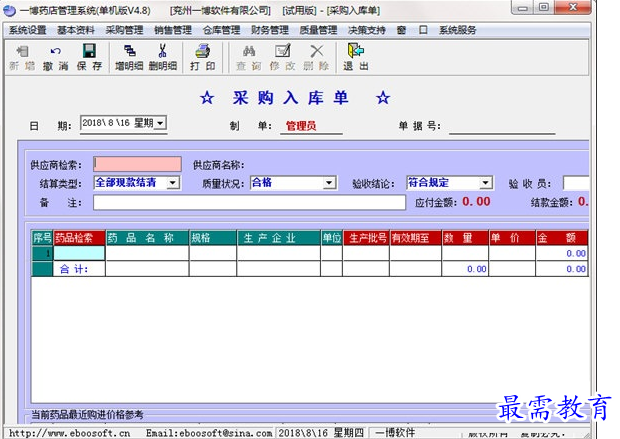The width and height of the screenshot is (620, 439).
Task: Open the 窗口 menu
Action: [x=412, y=30]
